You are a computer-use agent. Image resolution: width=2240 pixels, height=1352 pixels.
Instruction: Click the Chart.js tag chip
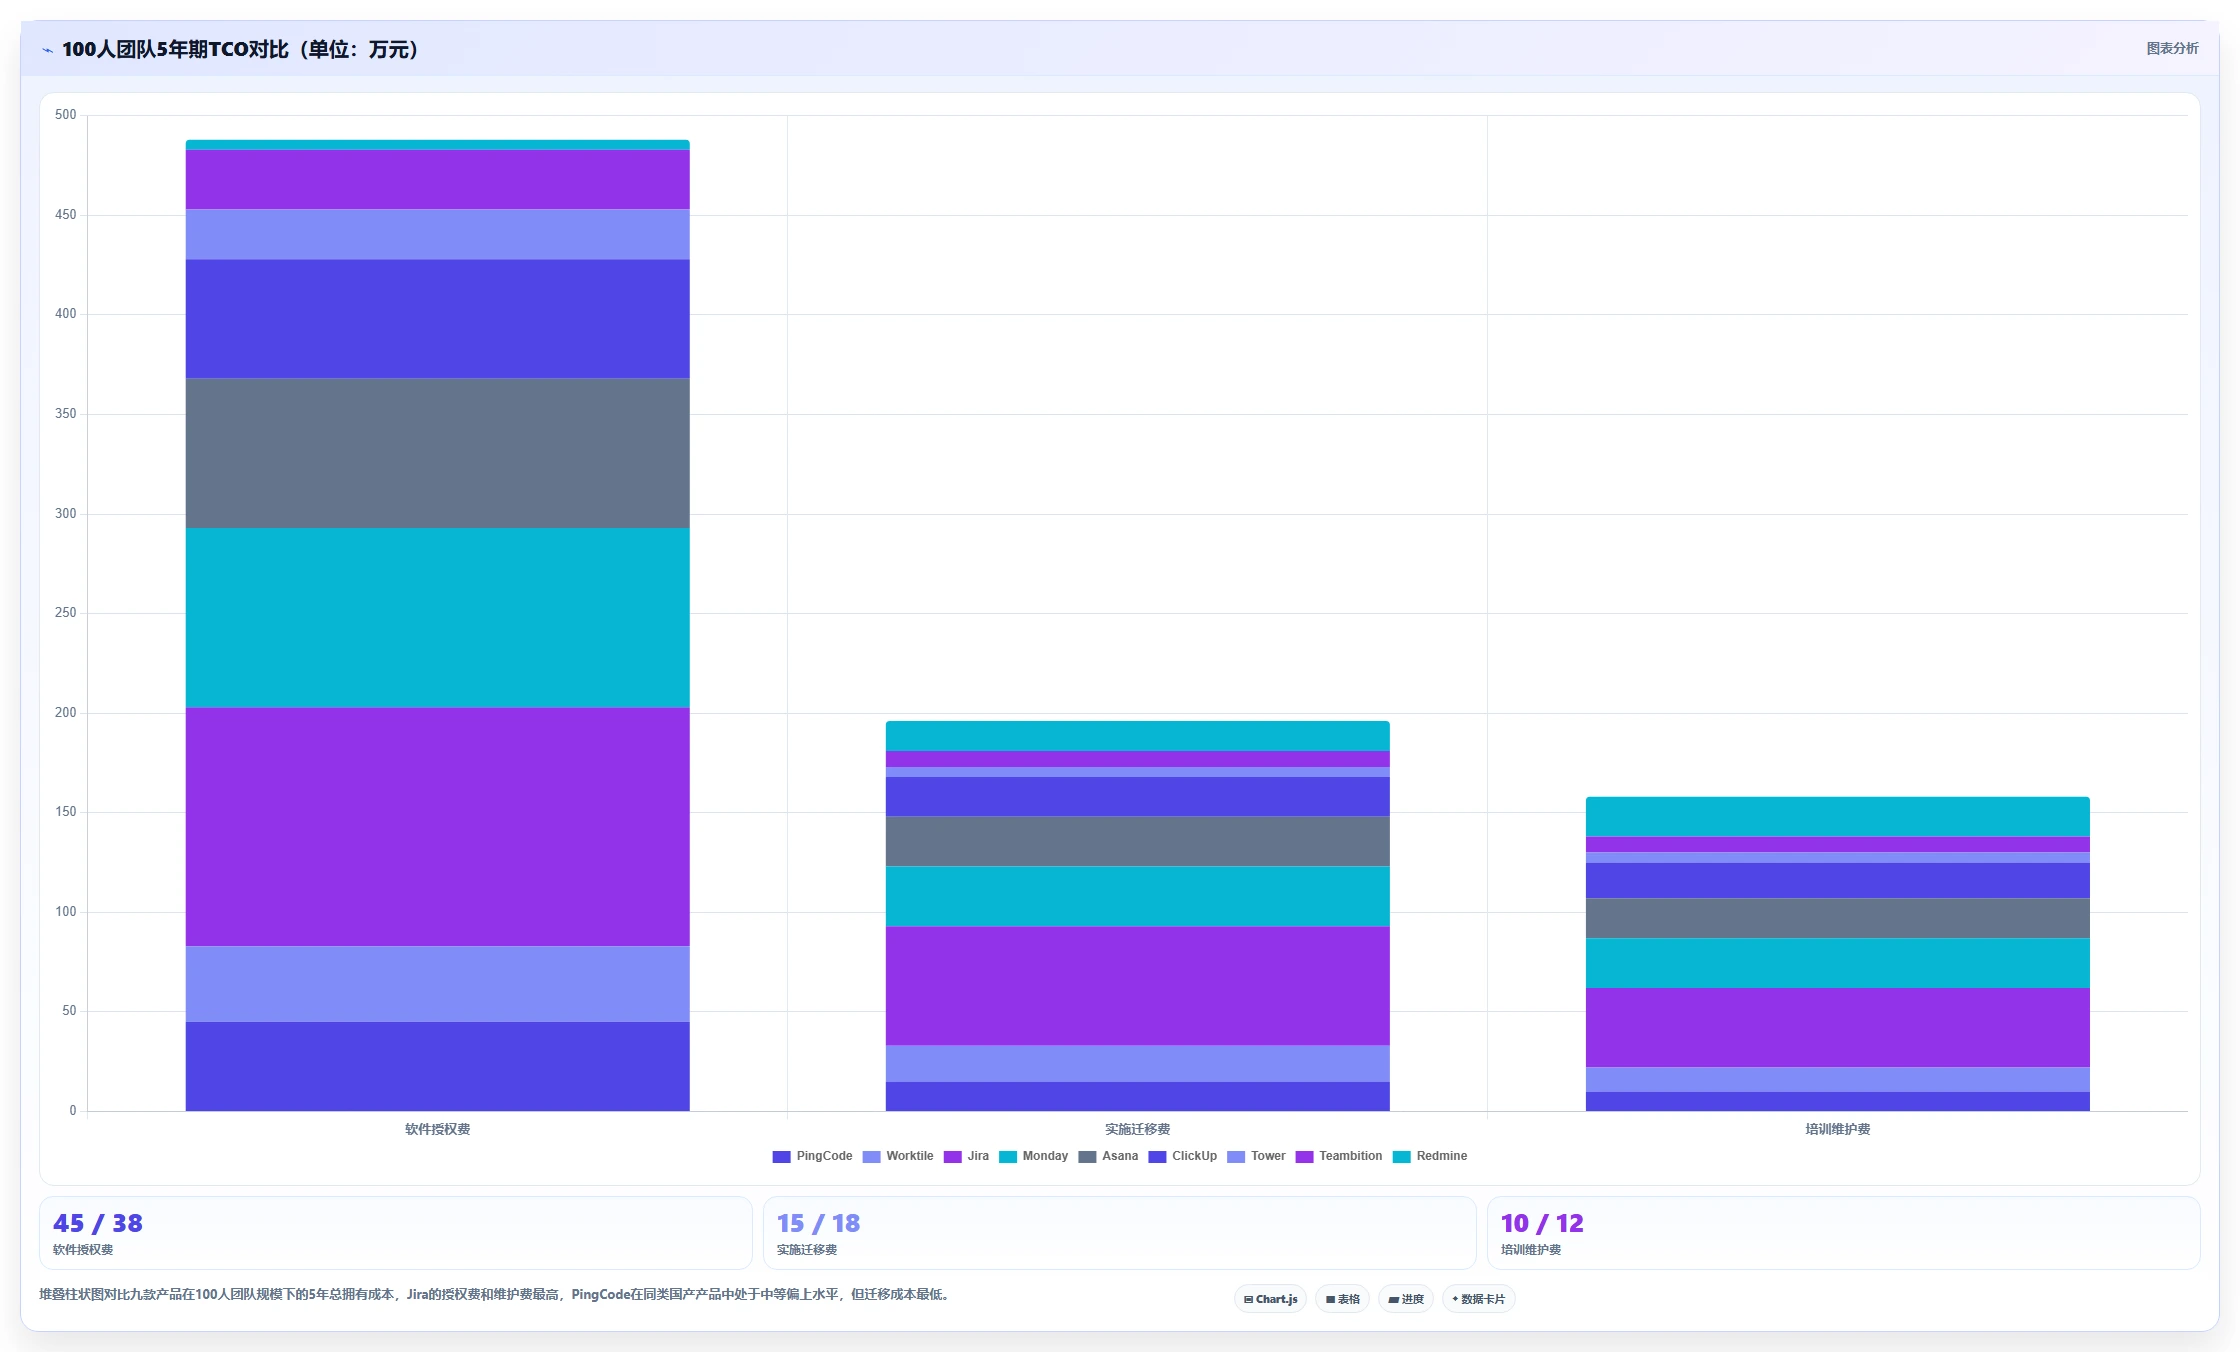[x=1270, y=1299]
